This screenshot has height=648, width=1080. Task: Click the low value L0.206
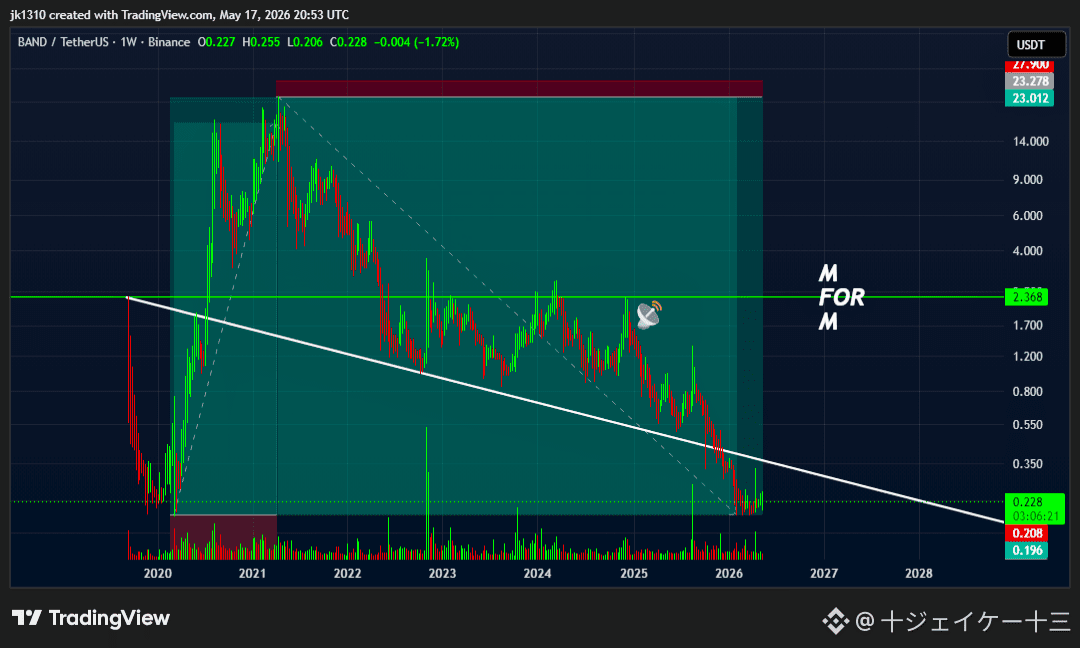(304, 42)
